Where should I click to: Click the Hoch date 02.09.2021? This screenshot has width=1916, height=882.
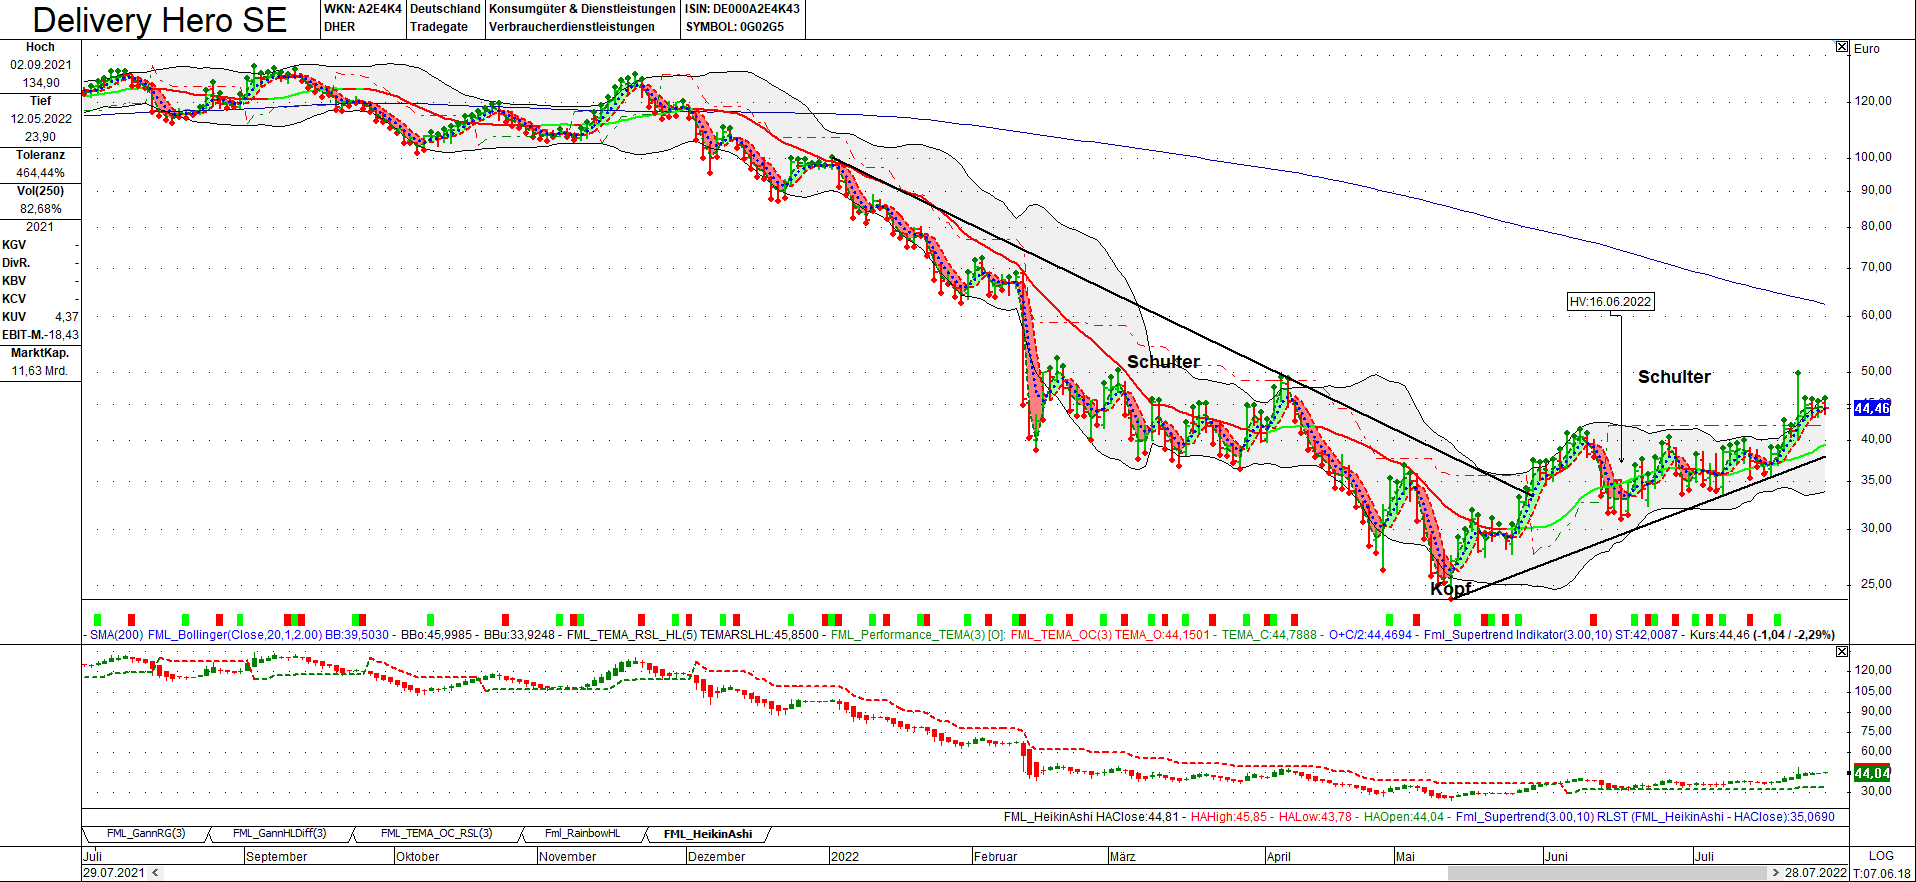[41, 65]
